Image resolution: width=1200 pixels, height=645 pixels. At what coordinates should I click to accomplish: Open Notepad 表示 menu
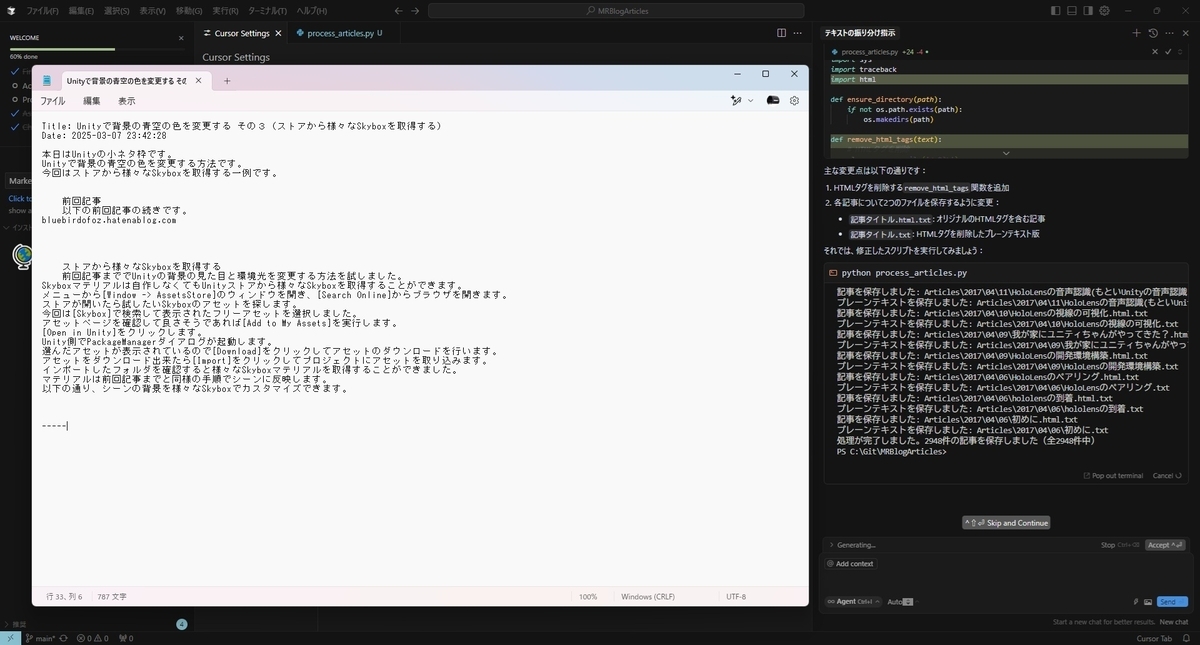pos(127,101)
